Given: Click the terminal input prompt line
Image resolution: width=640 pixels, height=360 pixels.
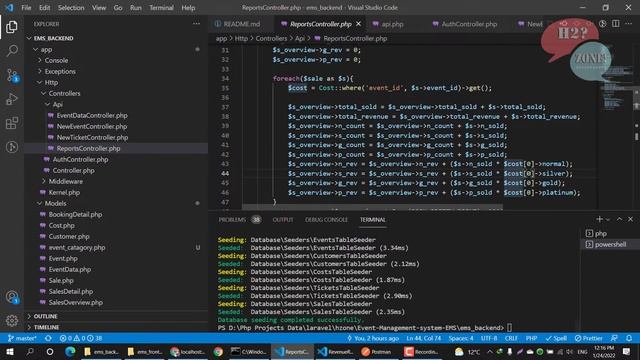Looking at the screenshot, I should pyautogui.click(x=365, y=328).
